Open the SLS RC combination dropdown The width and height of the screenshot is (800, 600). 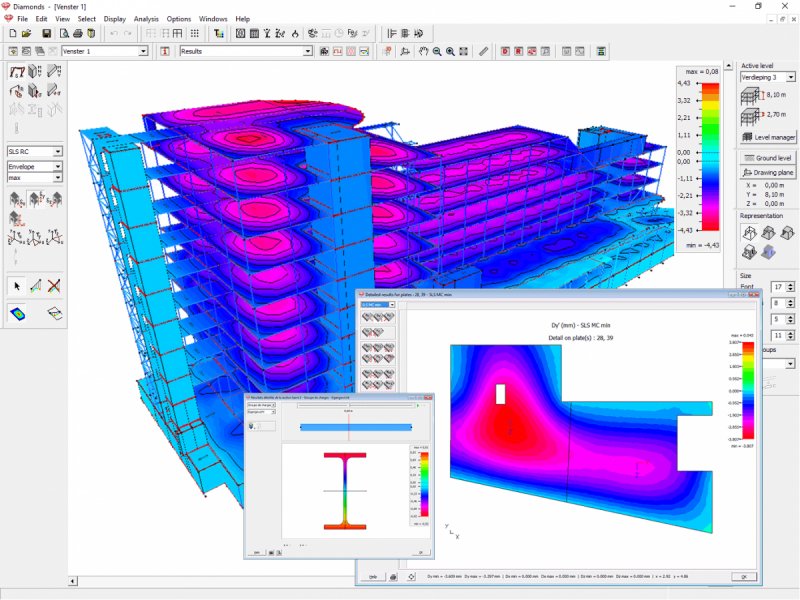click(58, 152)
